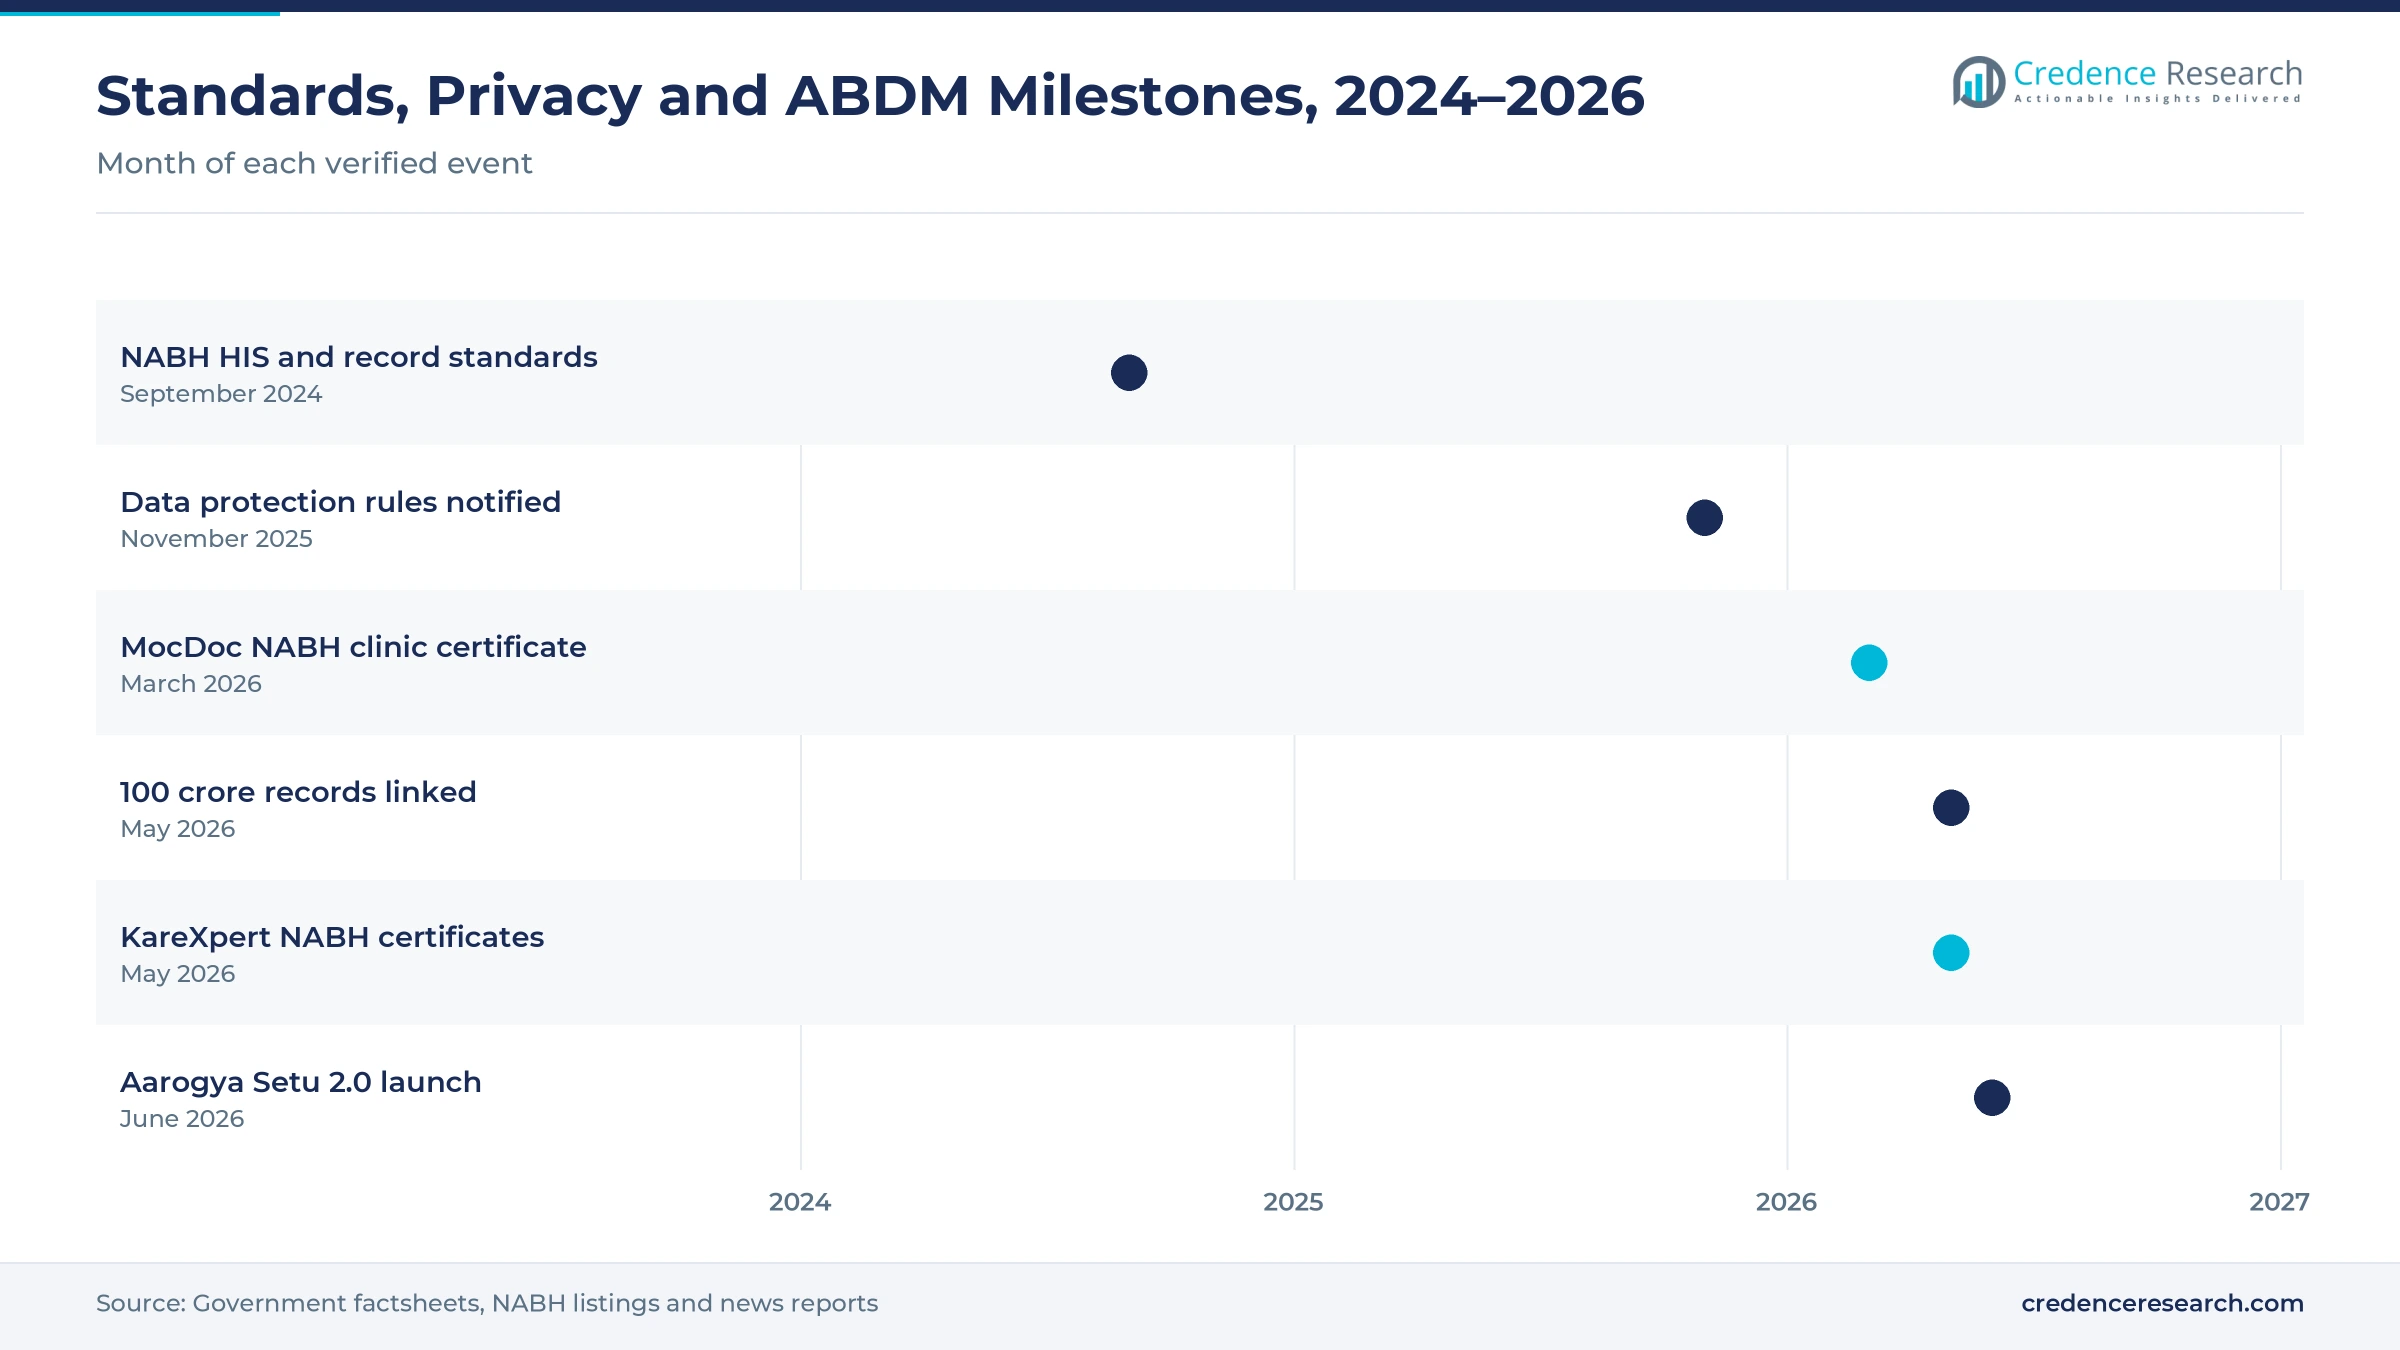2400x1350 pixels.
Task: Click May 2026 under 100 crore records
Action: 178,829
